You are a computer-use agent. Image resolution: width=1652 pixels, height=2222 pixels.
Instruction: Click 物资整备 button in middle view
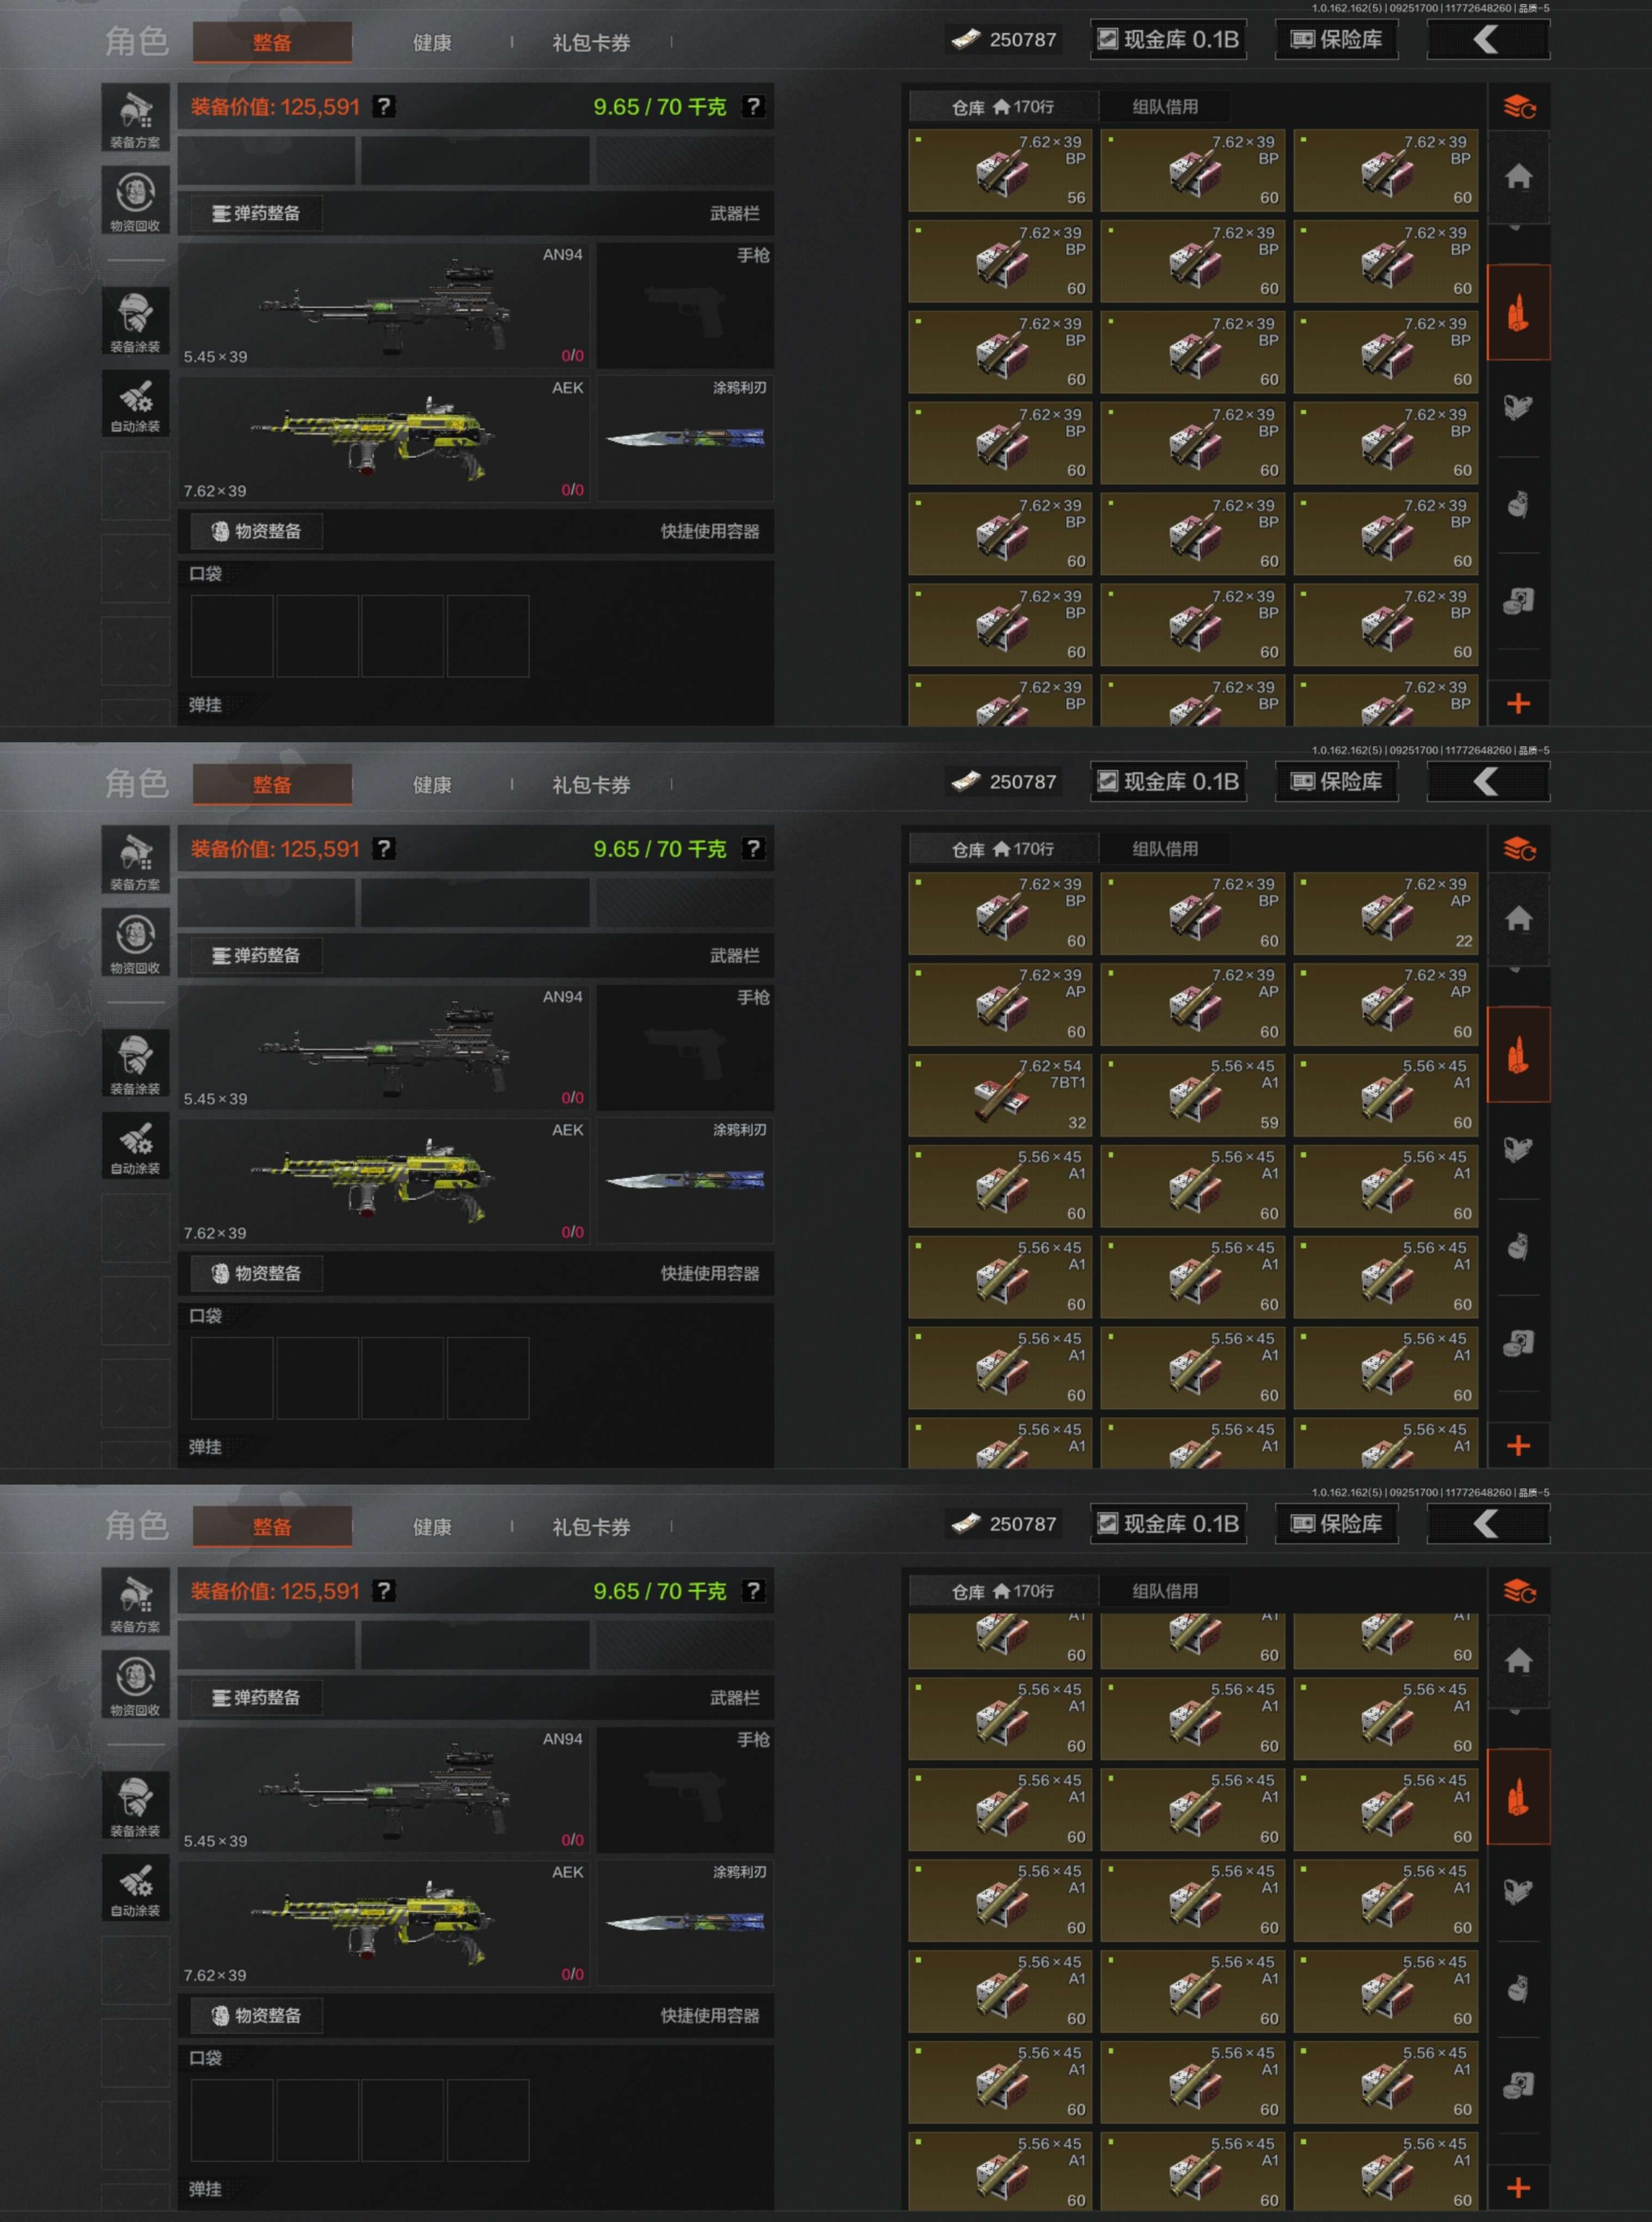pos(256,1273)
